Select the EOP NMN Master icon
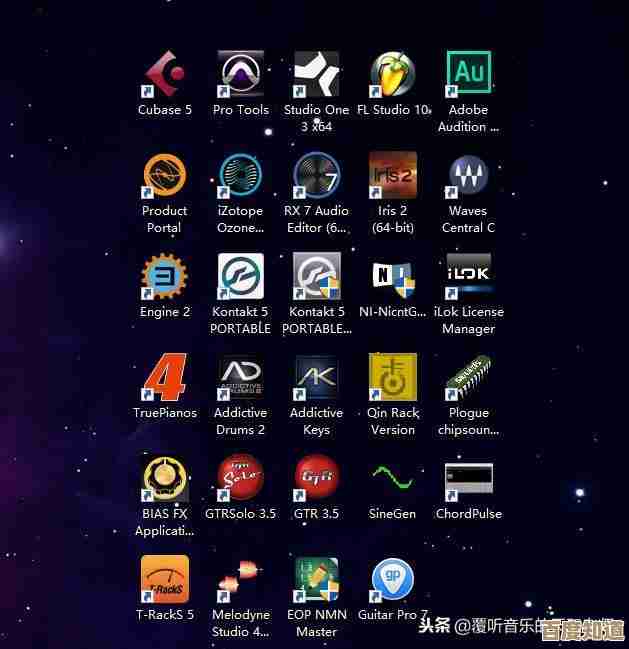This screenshot has height=649, width=629. (317, 579)
